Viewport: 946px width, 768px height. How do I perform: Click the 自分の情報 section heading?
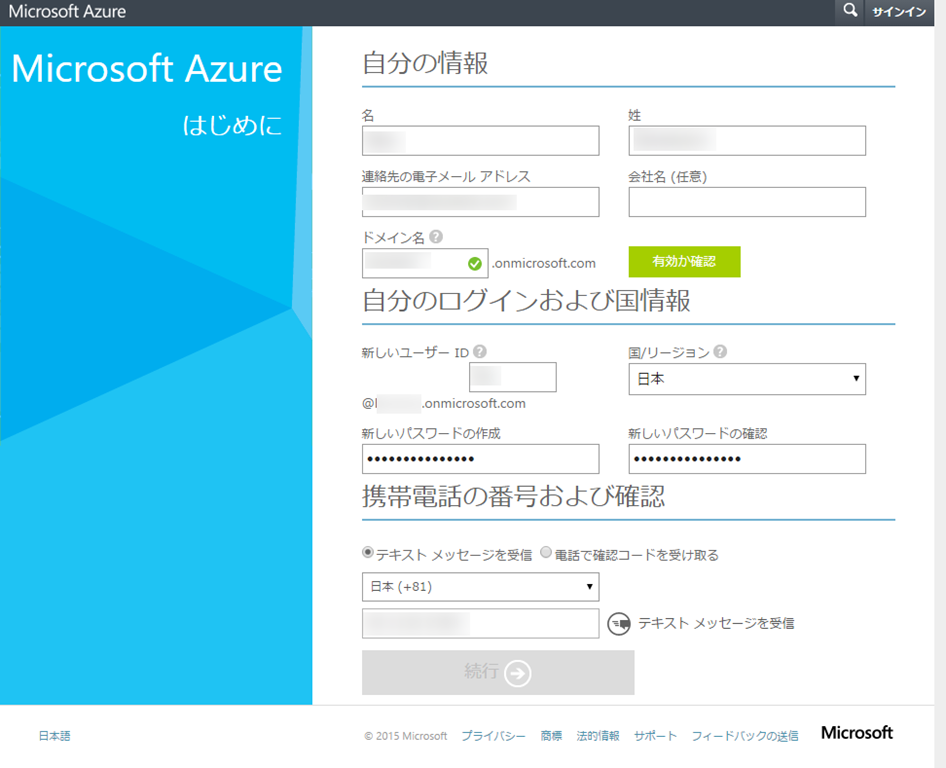click(425, 63)
